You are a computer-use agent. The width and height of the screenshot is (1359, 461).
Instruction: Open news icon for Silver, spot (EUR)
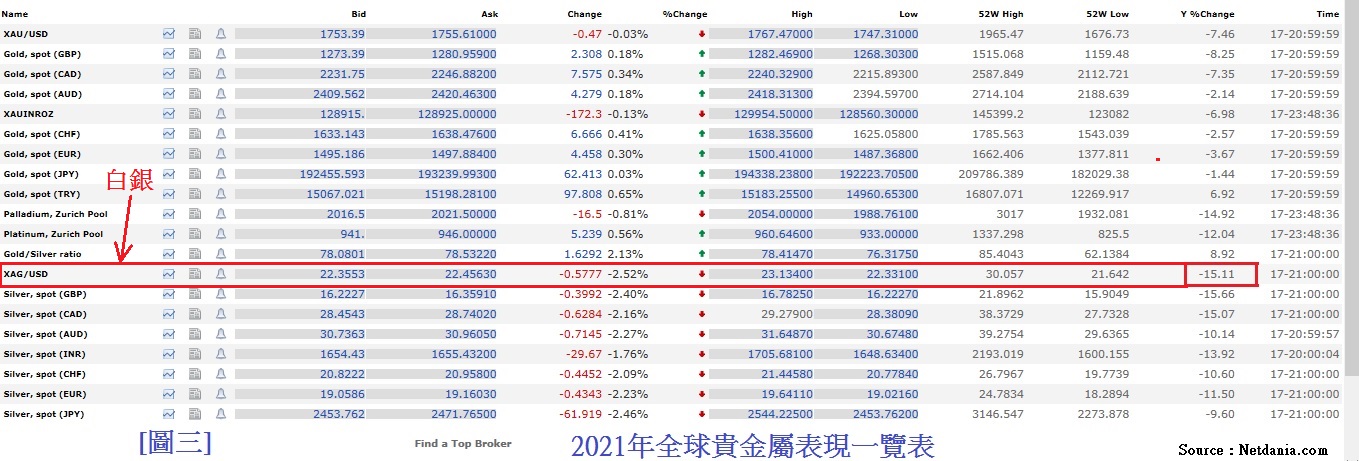195,394
